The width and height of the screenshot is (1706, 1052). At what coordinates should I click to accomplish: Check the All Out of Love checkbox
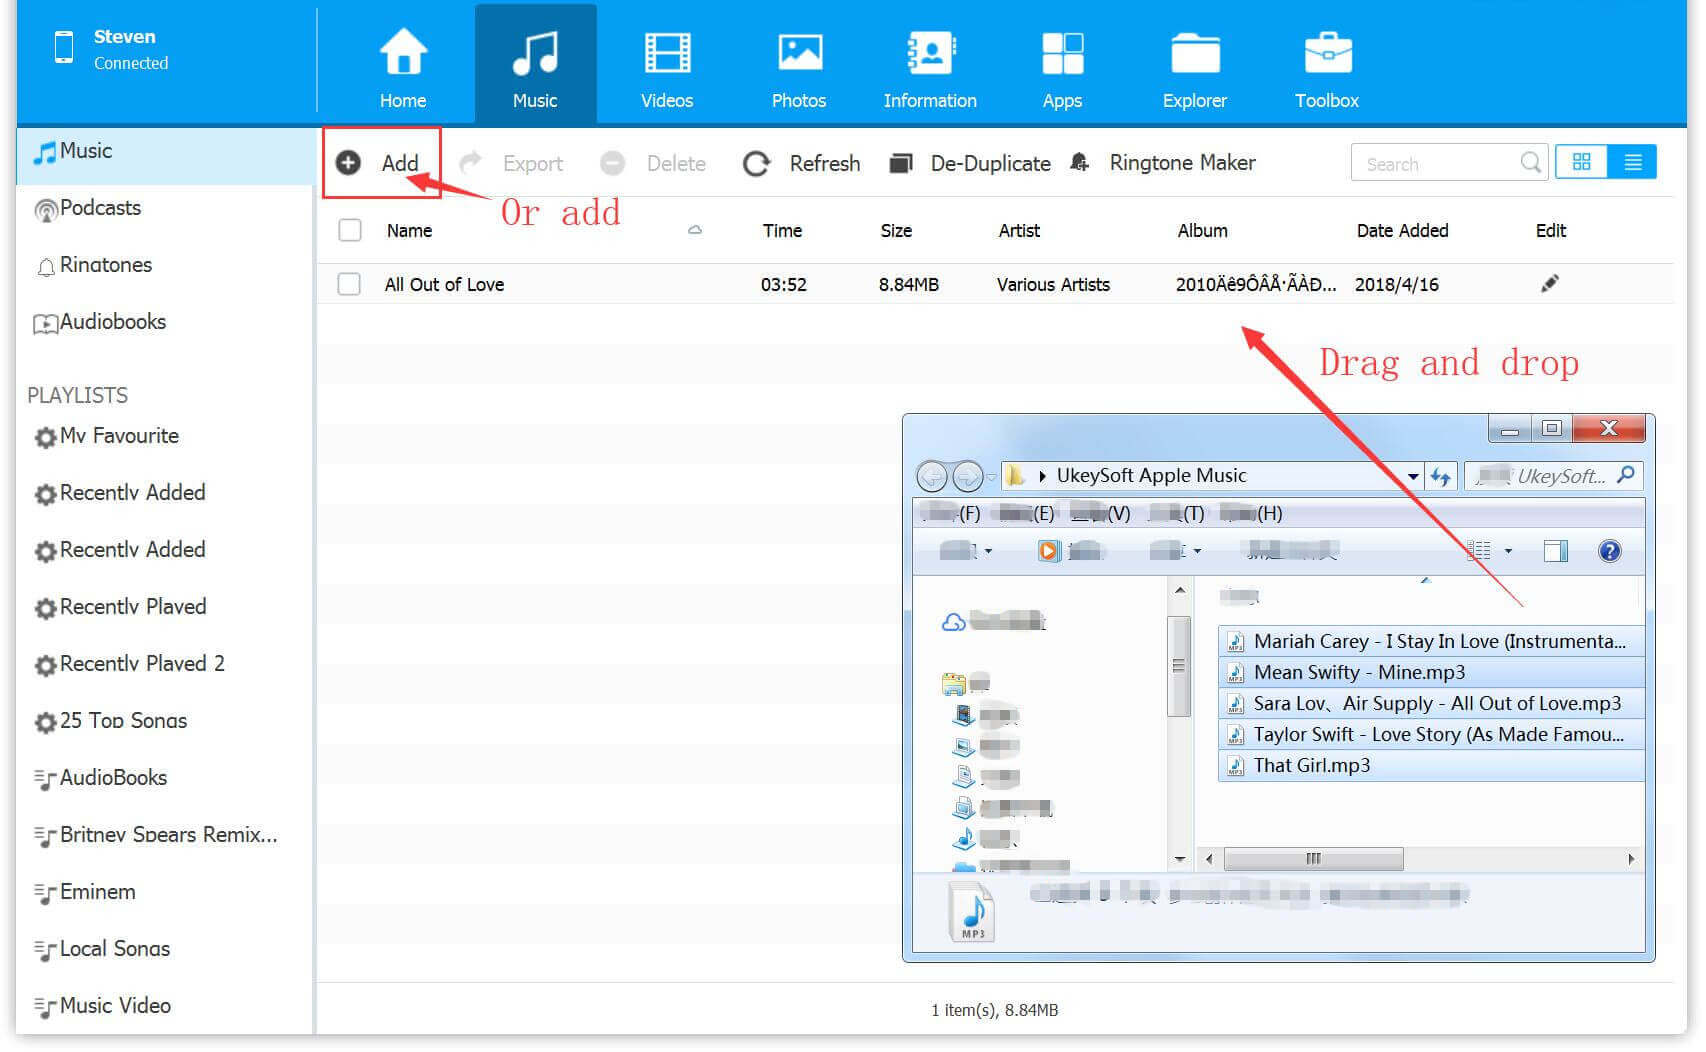click(349, 284)
